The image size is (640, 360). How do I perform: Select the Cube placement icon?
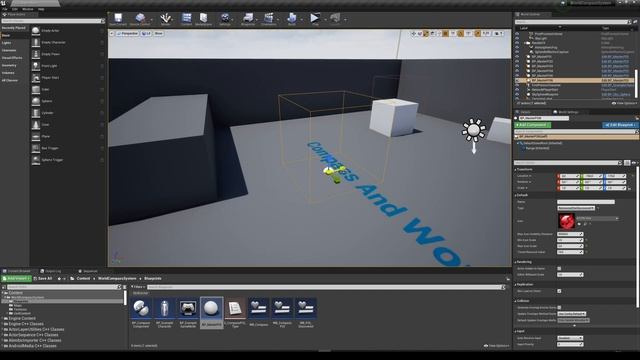tap(36, 89)
